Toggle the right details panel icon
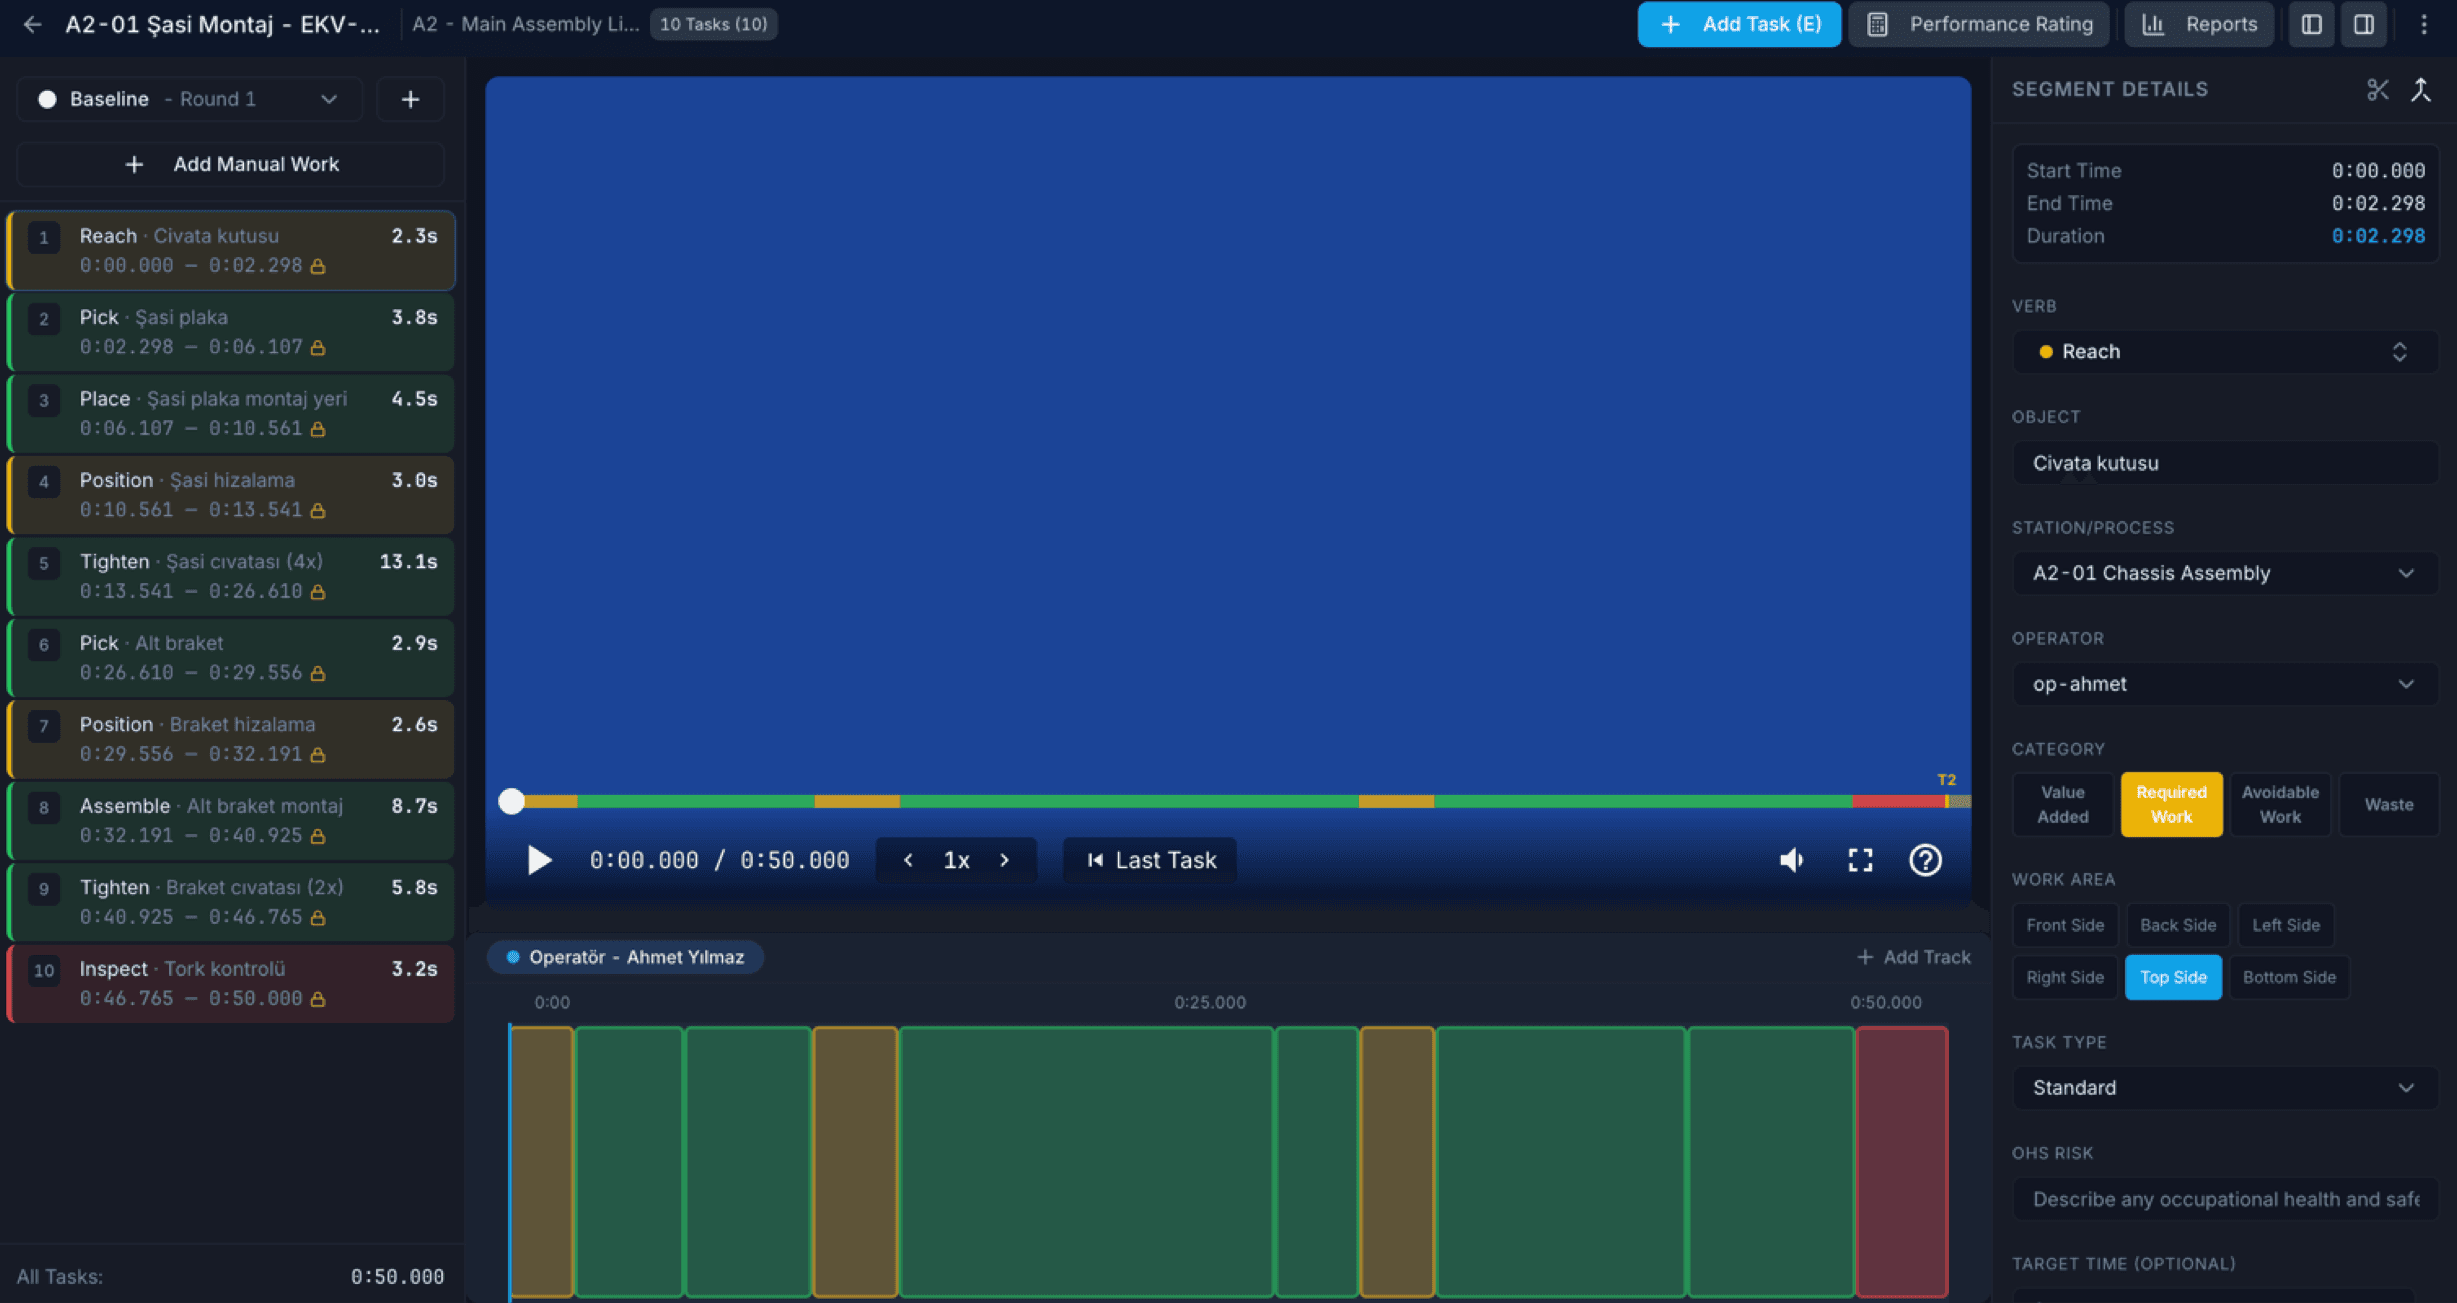 (x=2364, y=23)
